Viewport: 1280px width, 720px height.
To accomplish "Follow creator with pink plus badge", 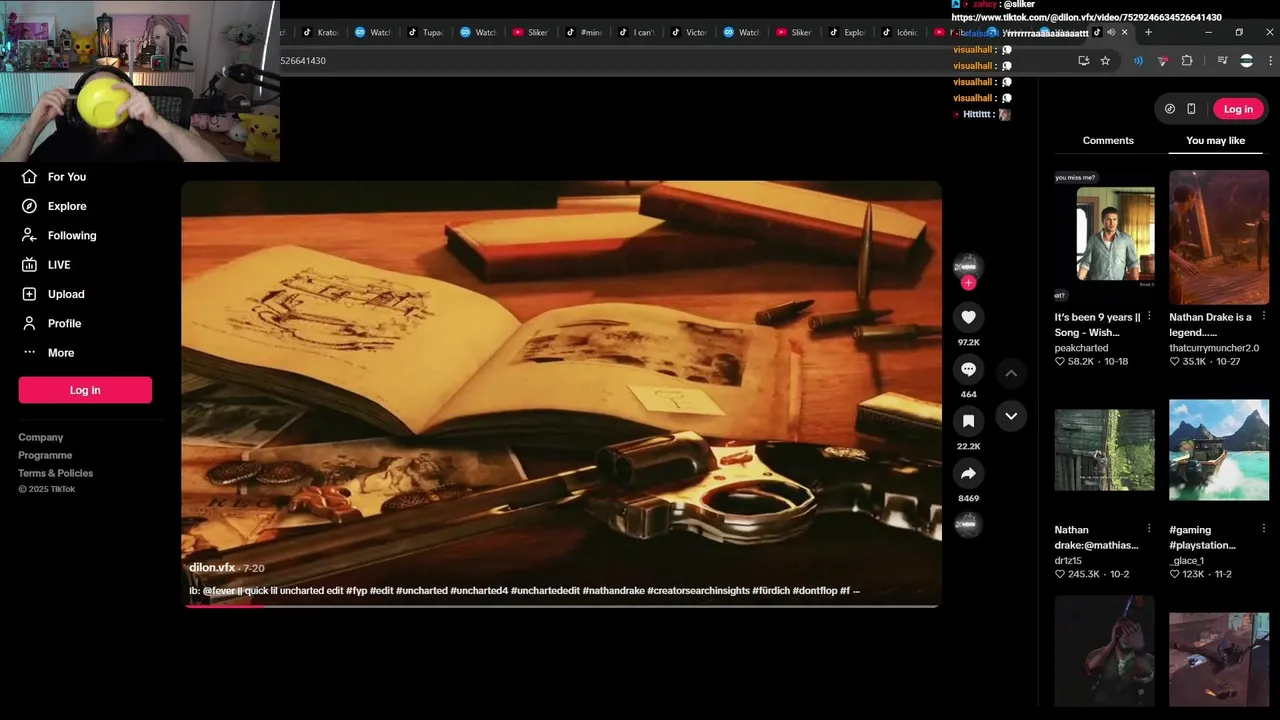I will tap(968, 283).
